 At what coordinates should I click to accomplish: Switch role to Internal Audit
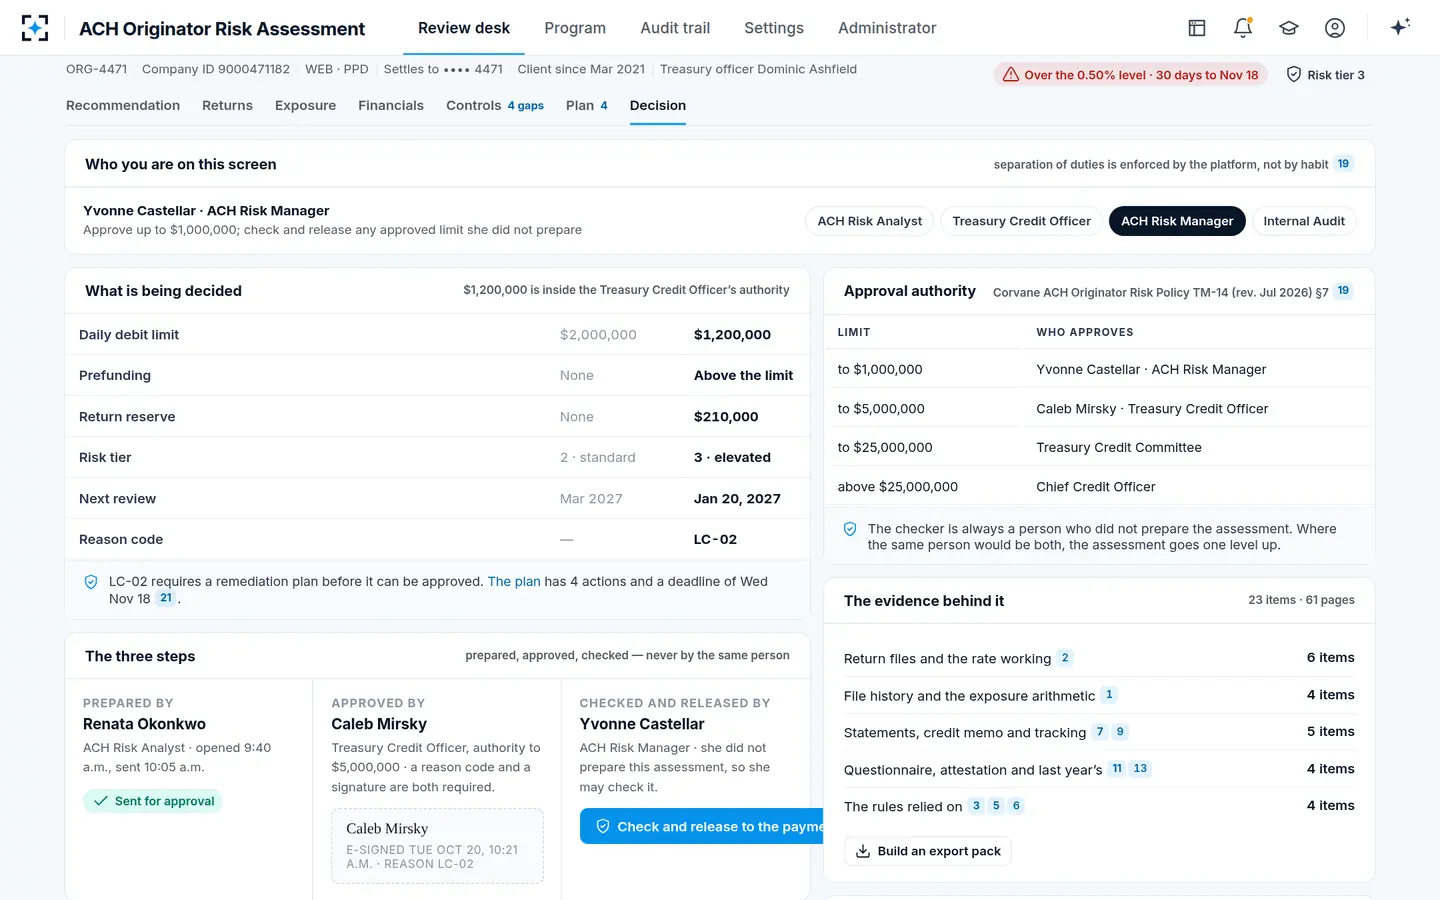point(1304,221)
